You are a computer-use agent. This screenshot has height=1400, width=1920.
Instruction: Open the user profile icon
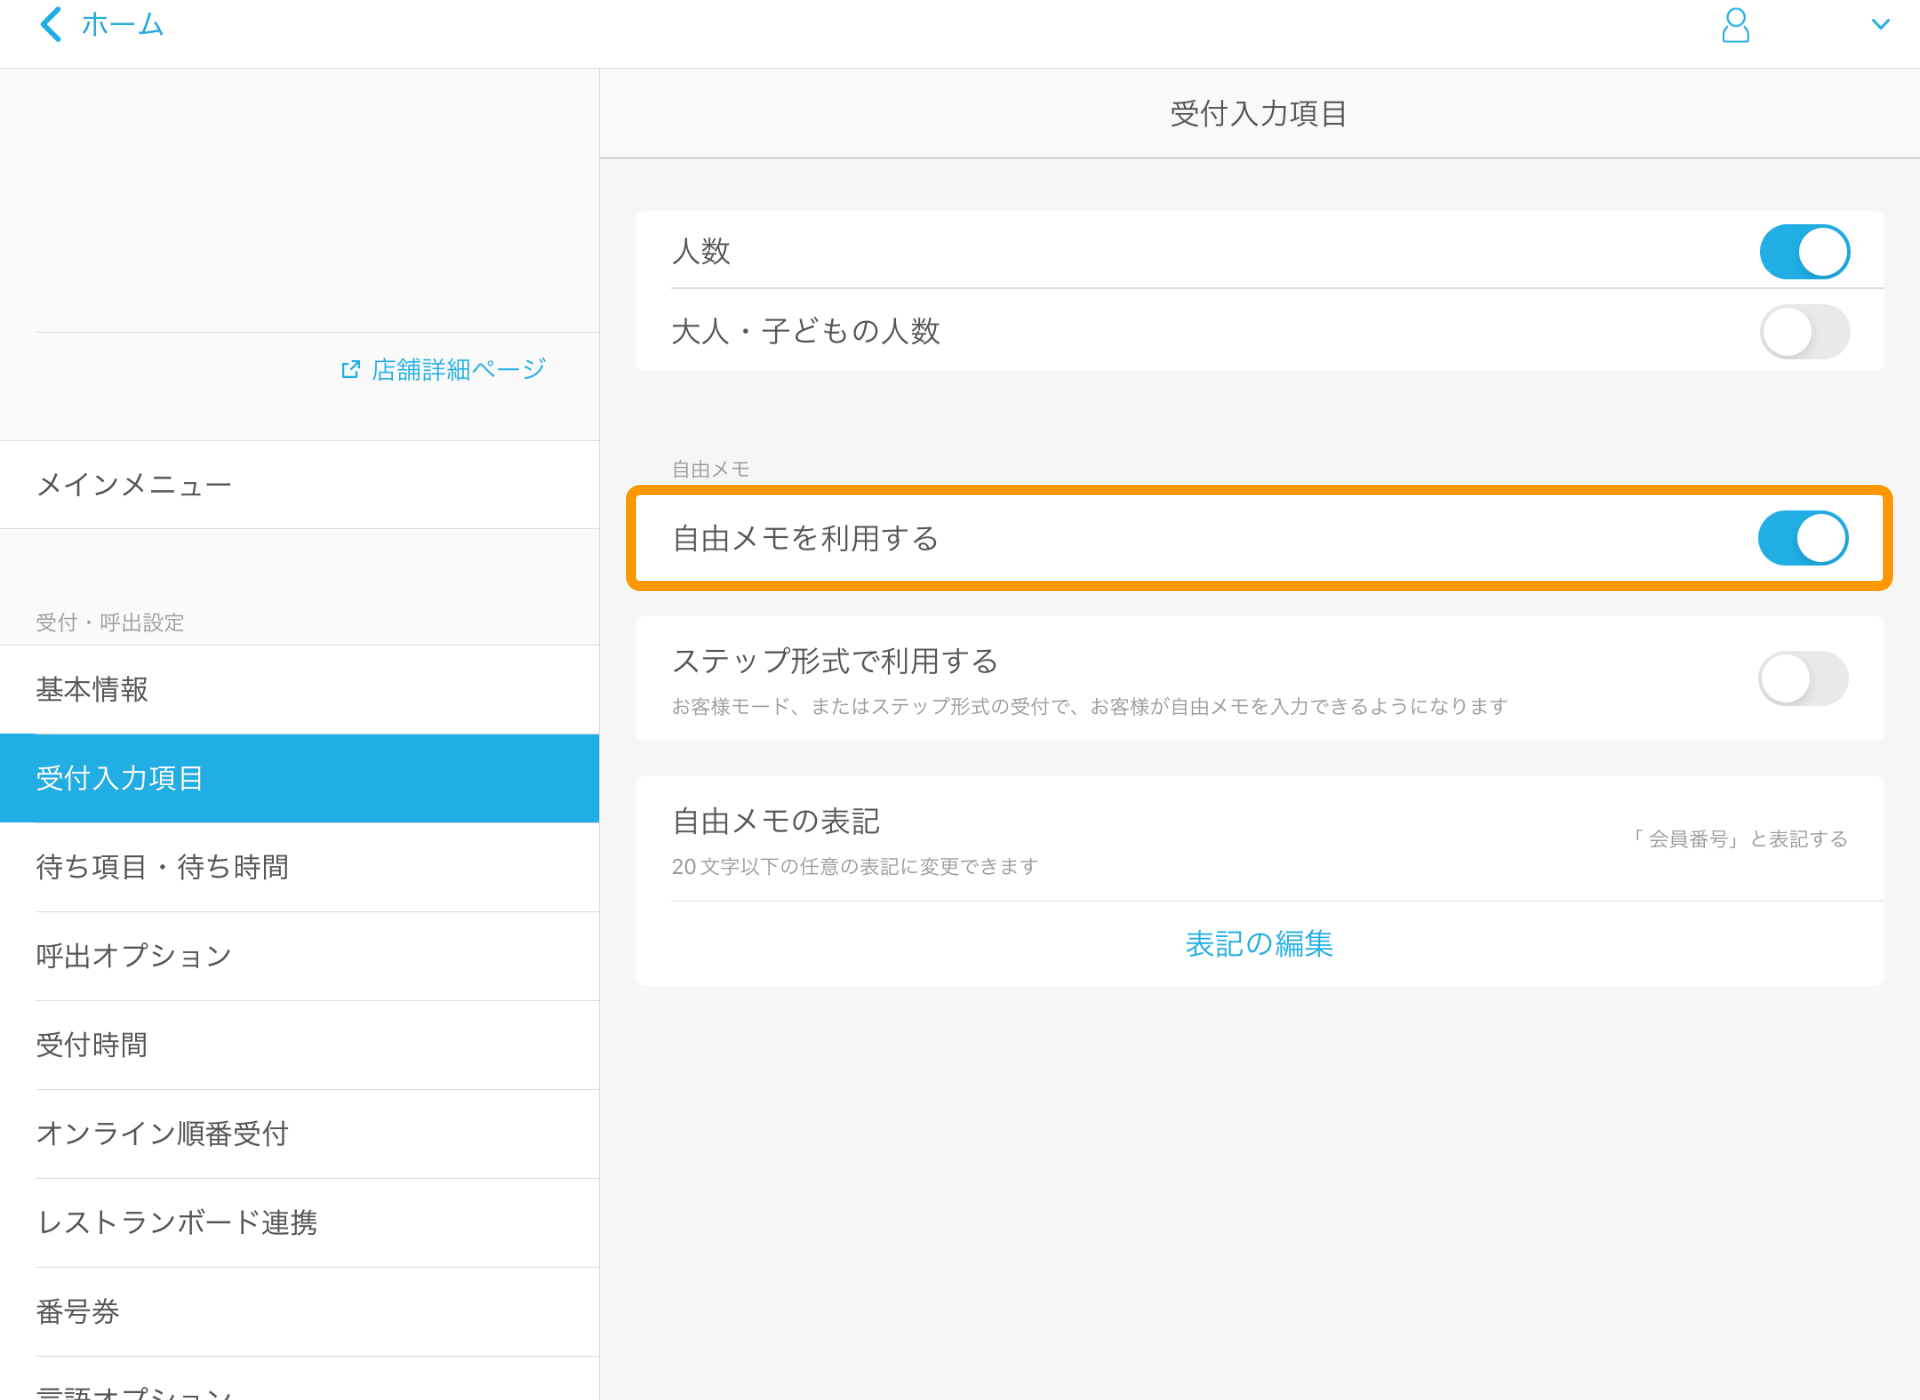click(1735, 25)
